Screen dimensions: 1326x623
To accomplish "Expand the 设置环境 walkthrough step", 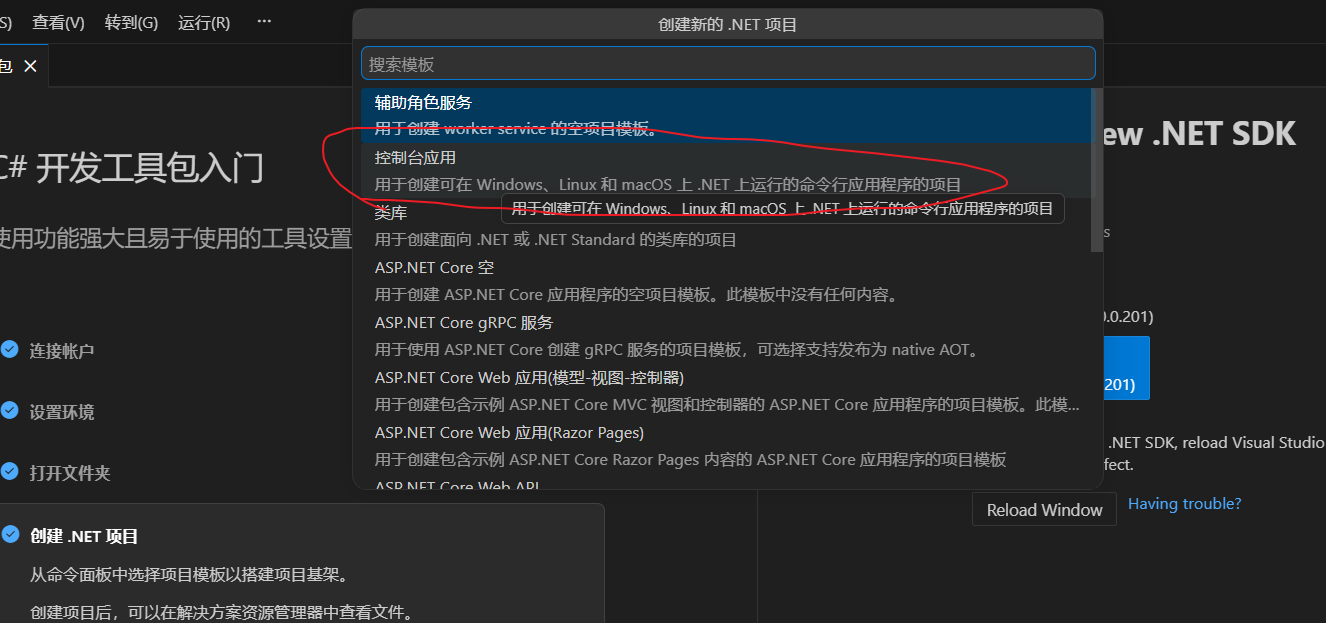I will coord(61,412).
